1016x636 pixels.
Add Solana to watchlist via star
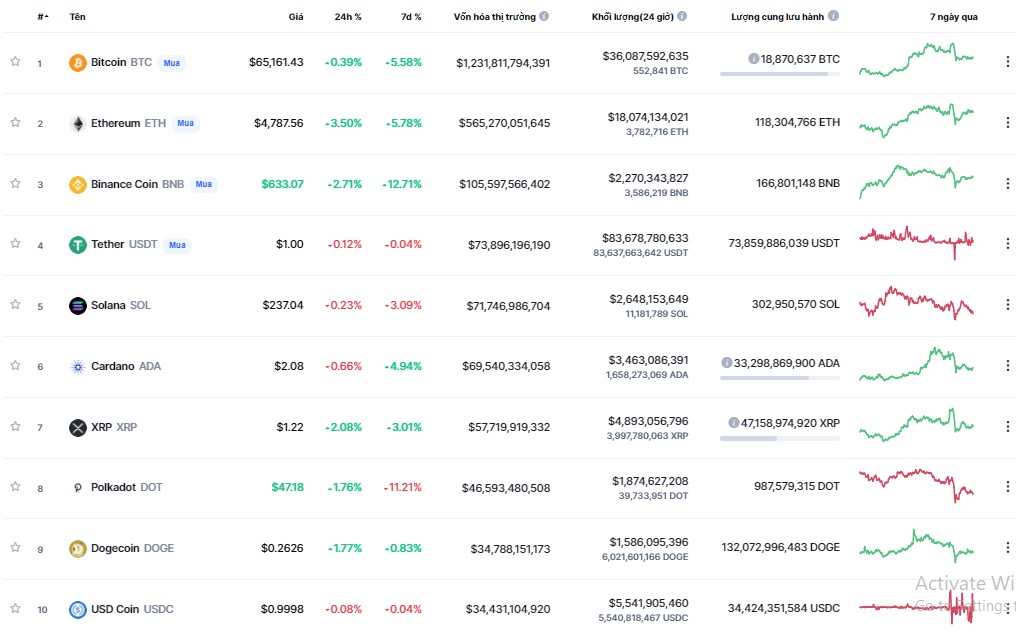(15, 304)
